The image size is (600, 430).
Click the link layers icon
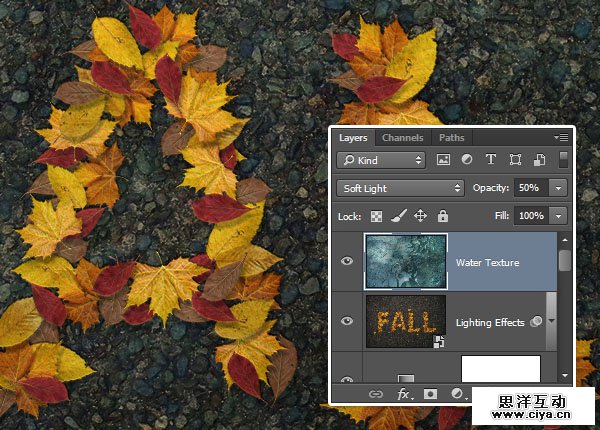[x=377, y=395]
